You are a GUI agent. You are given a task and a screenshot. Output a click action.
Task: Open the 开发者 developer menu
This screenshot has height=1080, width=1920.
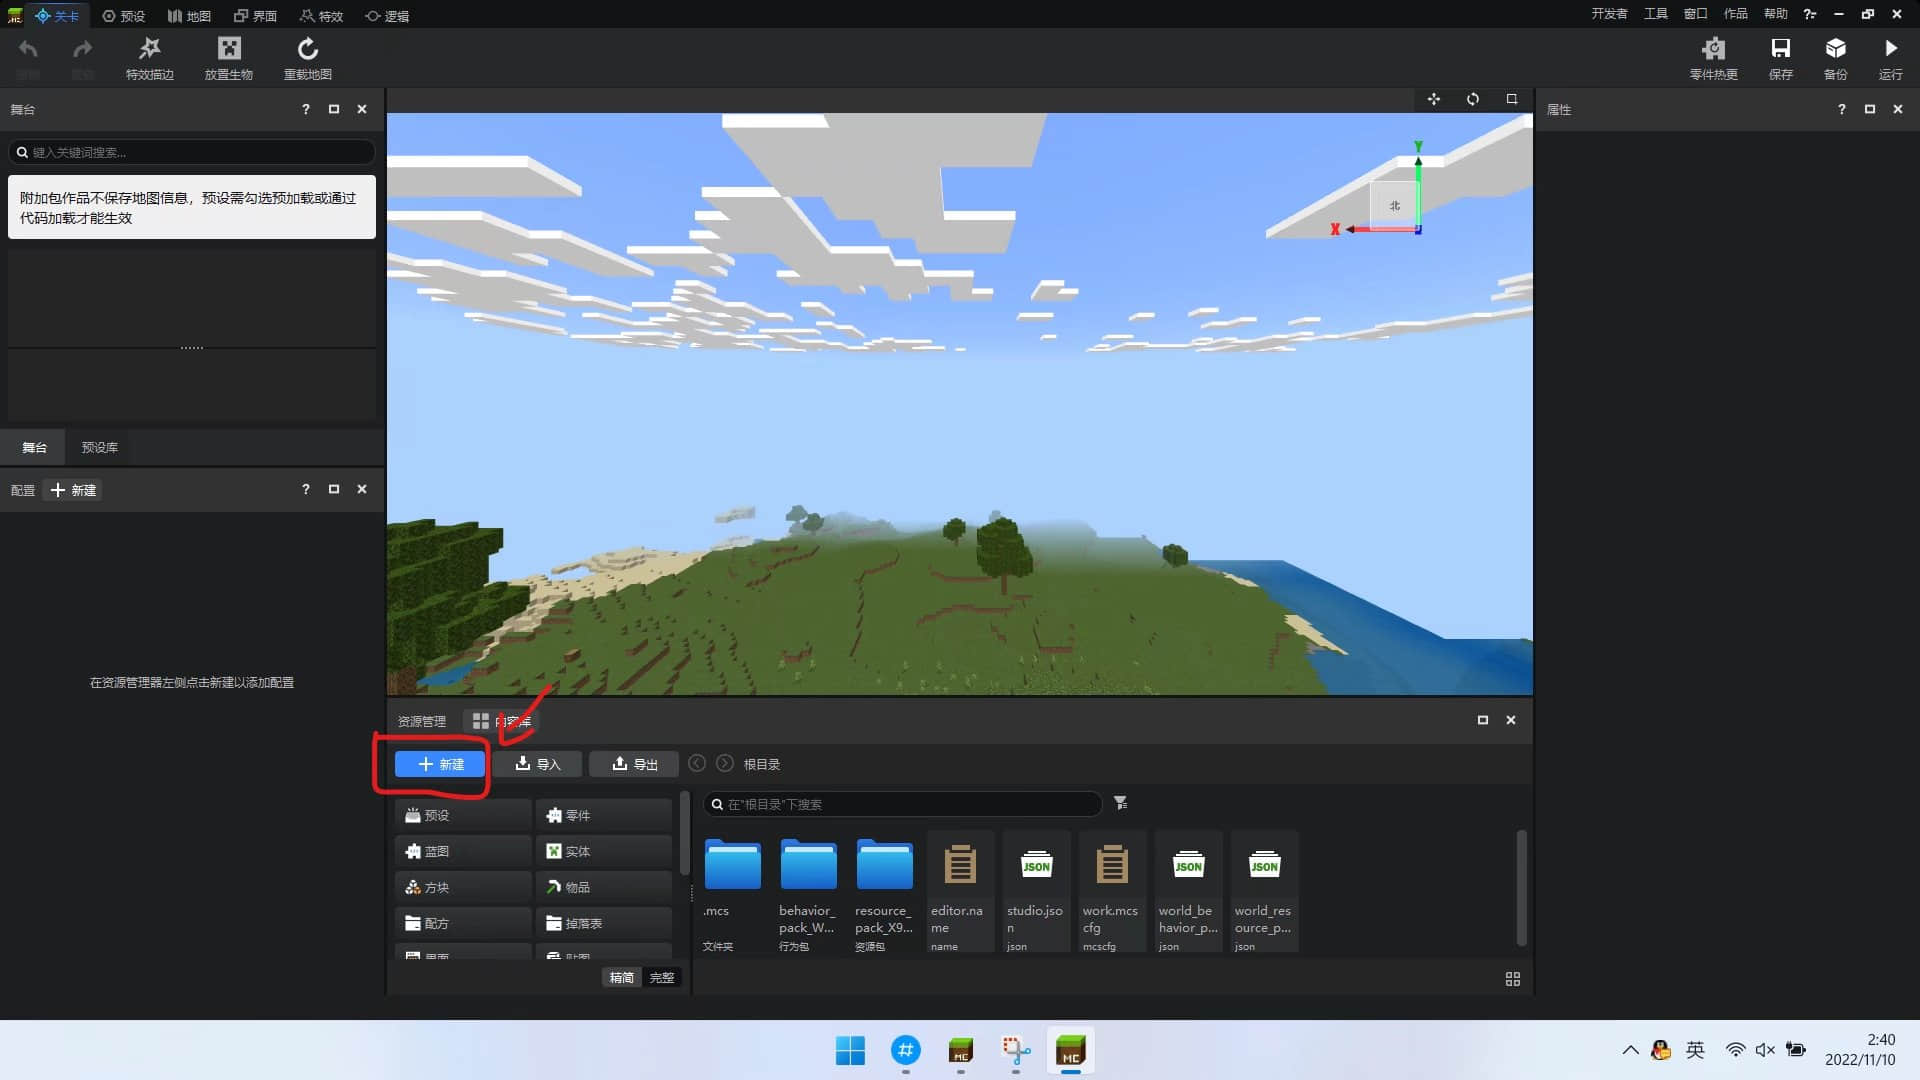(x=1609, y=14)
